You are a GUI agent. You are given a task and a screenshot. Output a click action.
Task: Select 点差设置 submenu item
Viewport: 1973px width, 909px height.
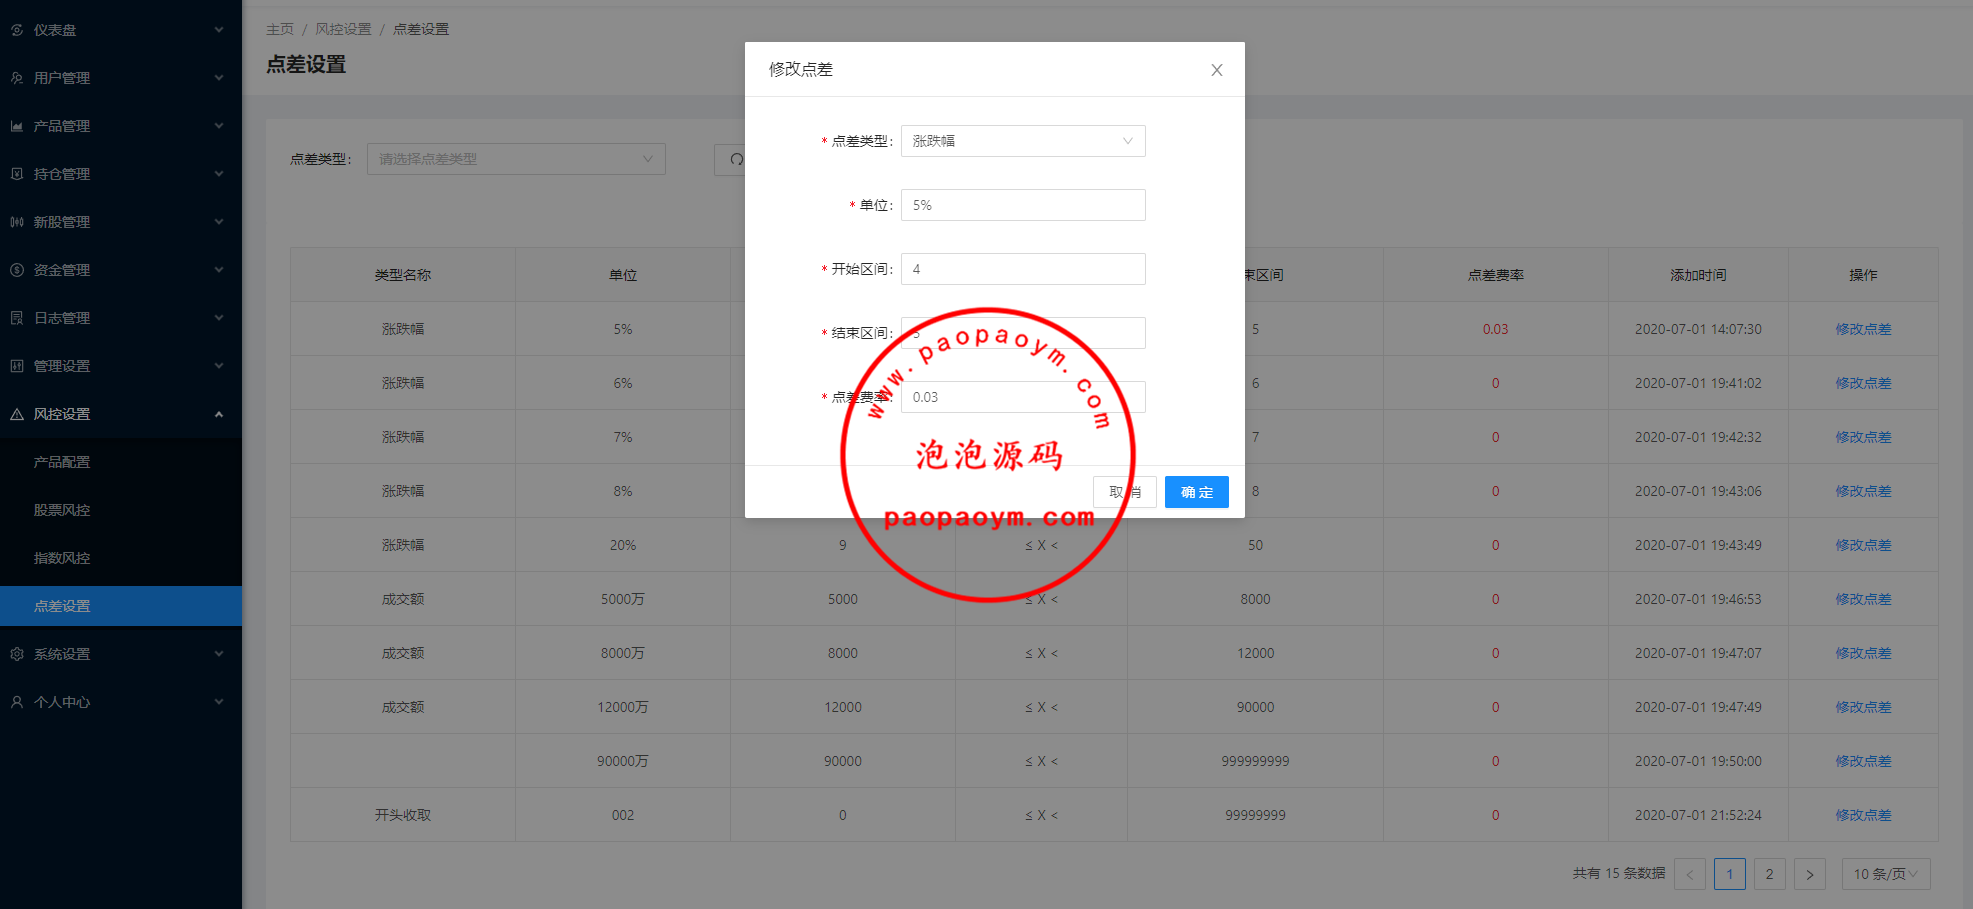pos(121,606)
